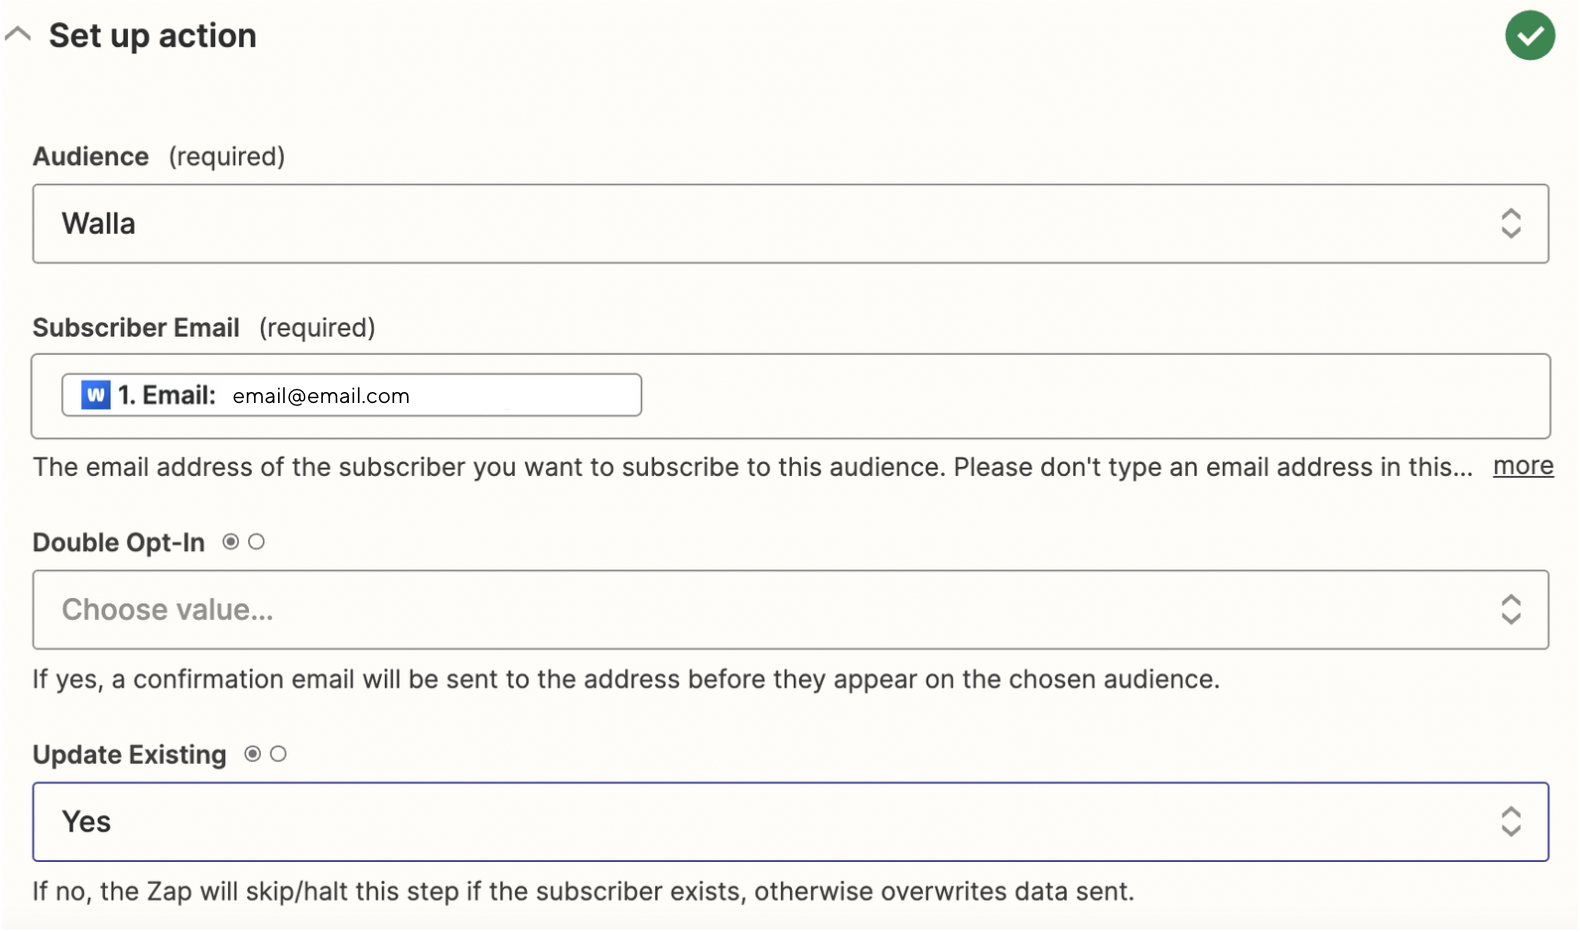Select first radio option beside Double Opt-In
This screenshot has height=932, width=1580.
231,542
